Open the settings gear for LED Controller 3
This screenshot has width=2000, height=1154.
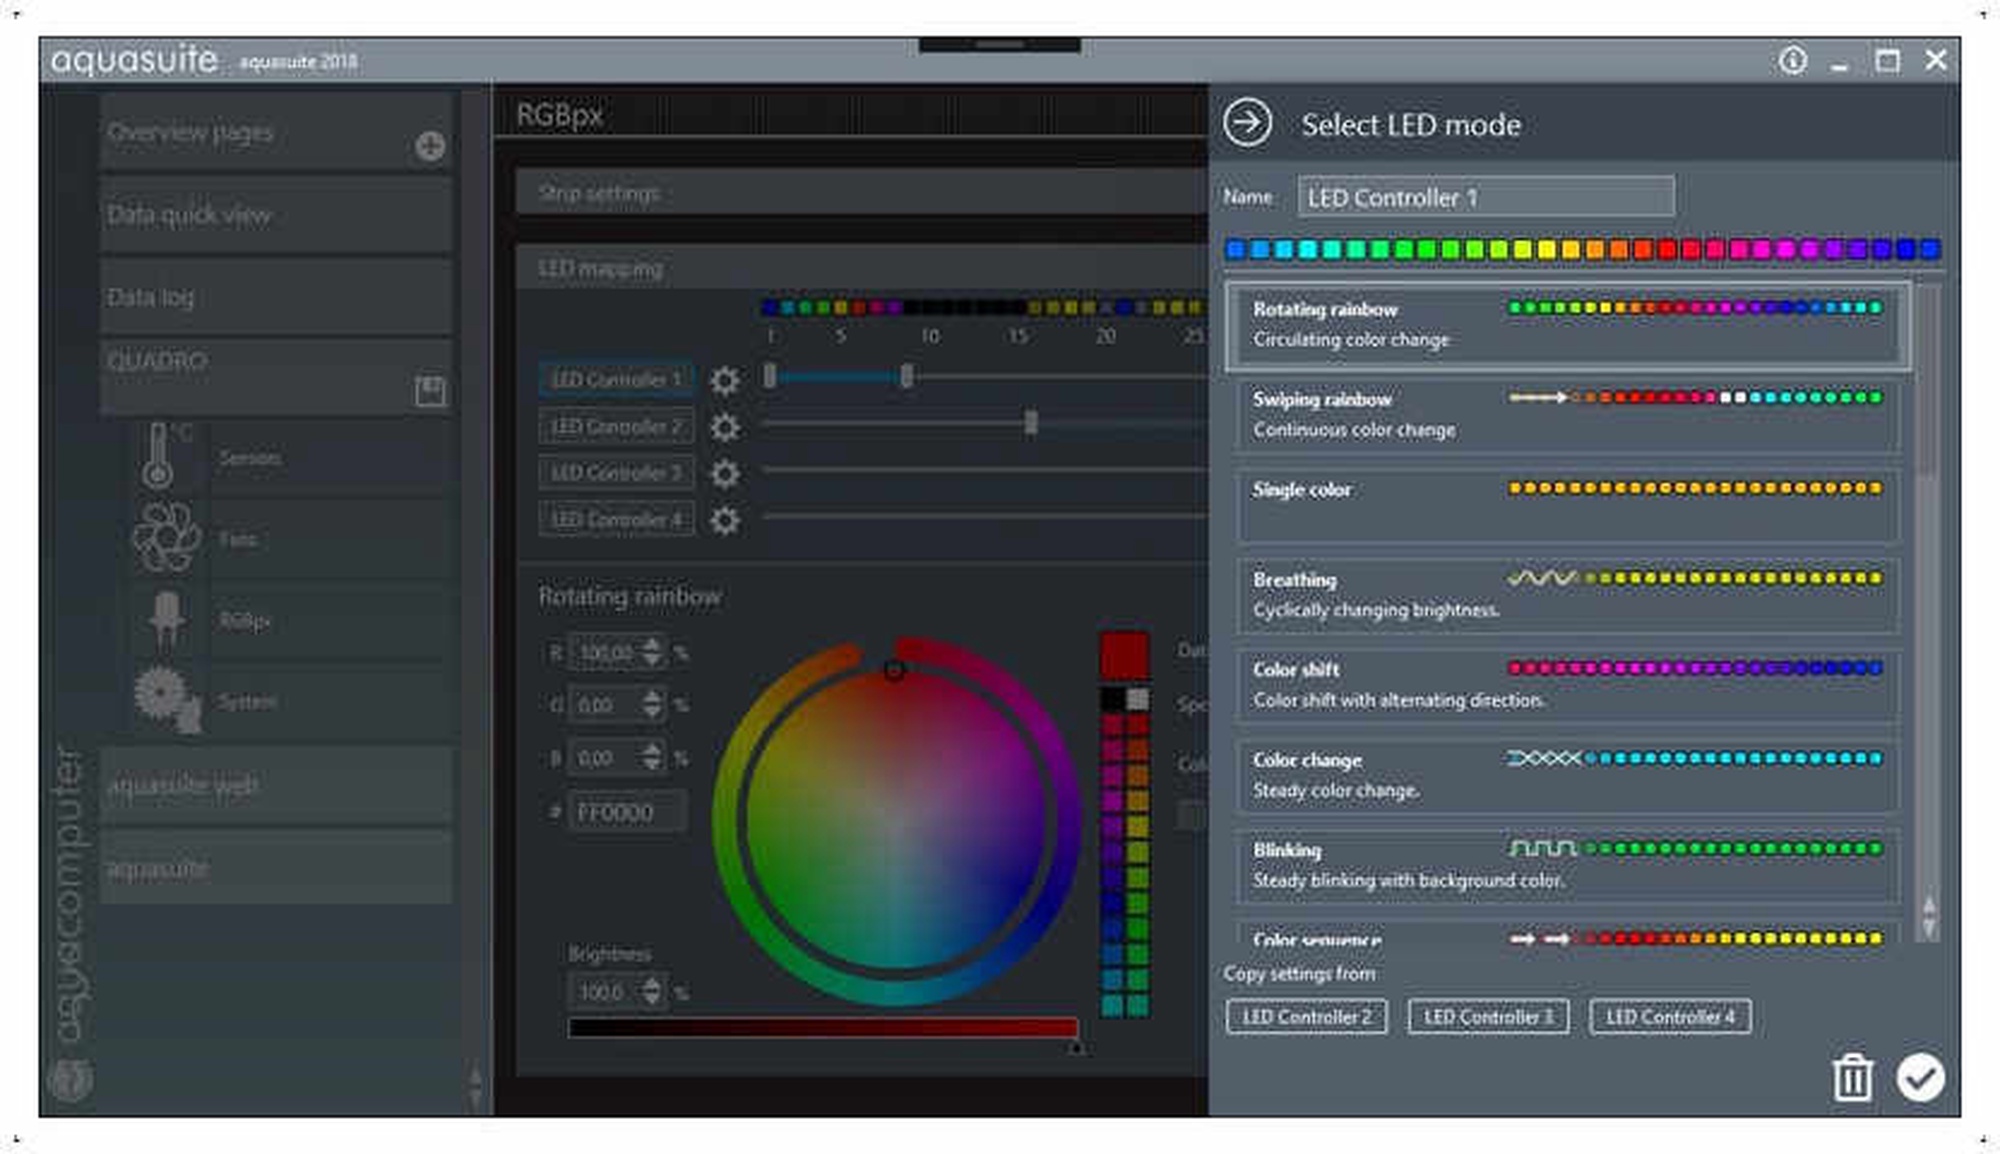click(725, 473)
